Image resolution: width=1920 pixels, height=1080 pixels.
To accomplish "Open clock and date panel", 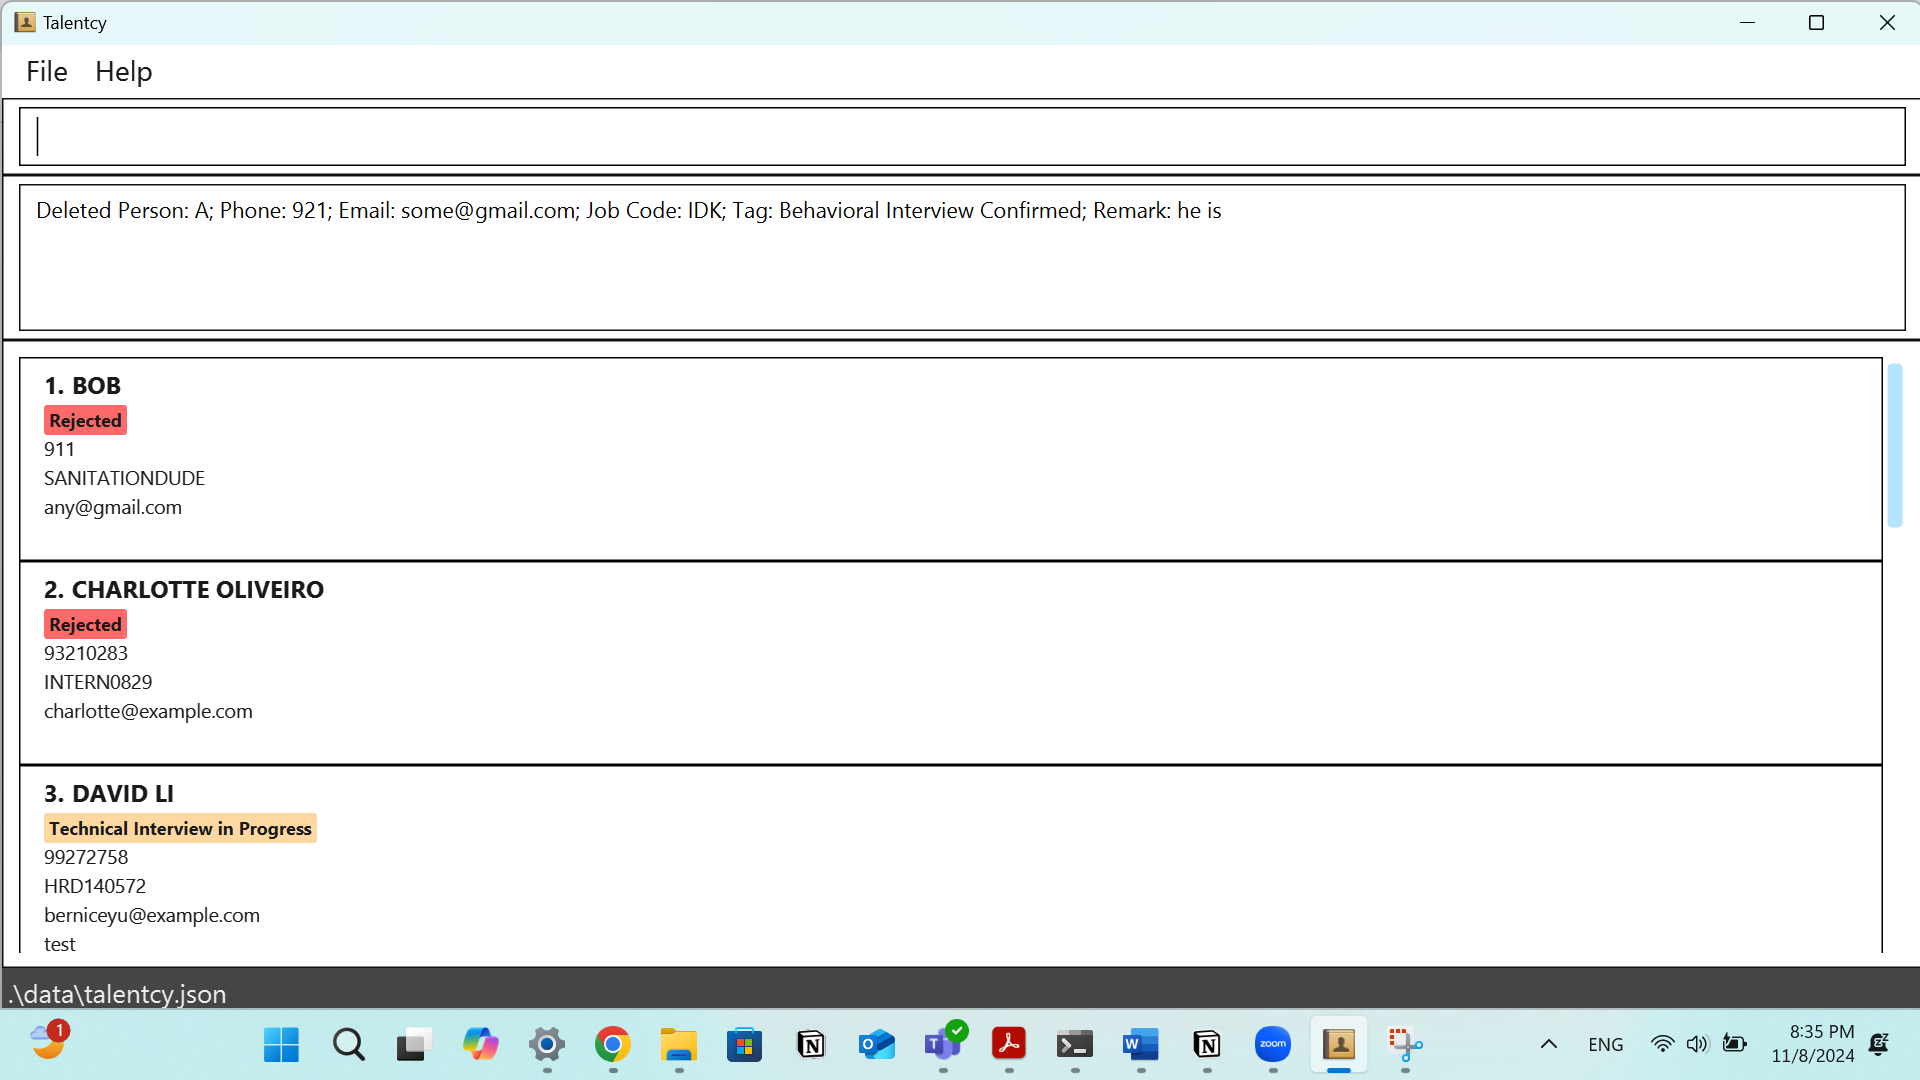I will tap(1812, 1044).
